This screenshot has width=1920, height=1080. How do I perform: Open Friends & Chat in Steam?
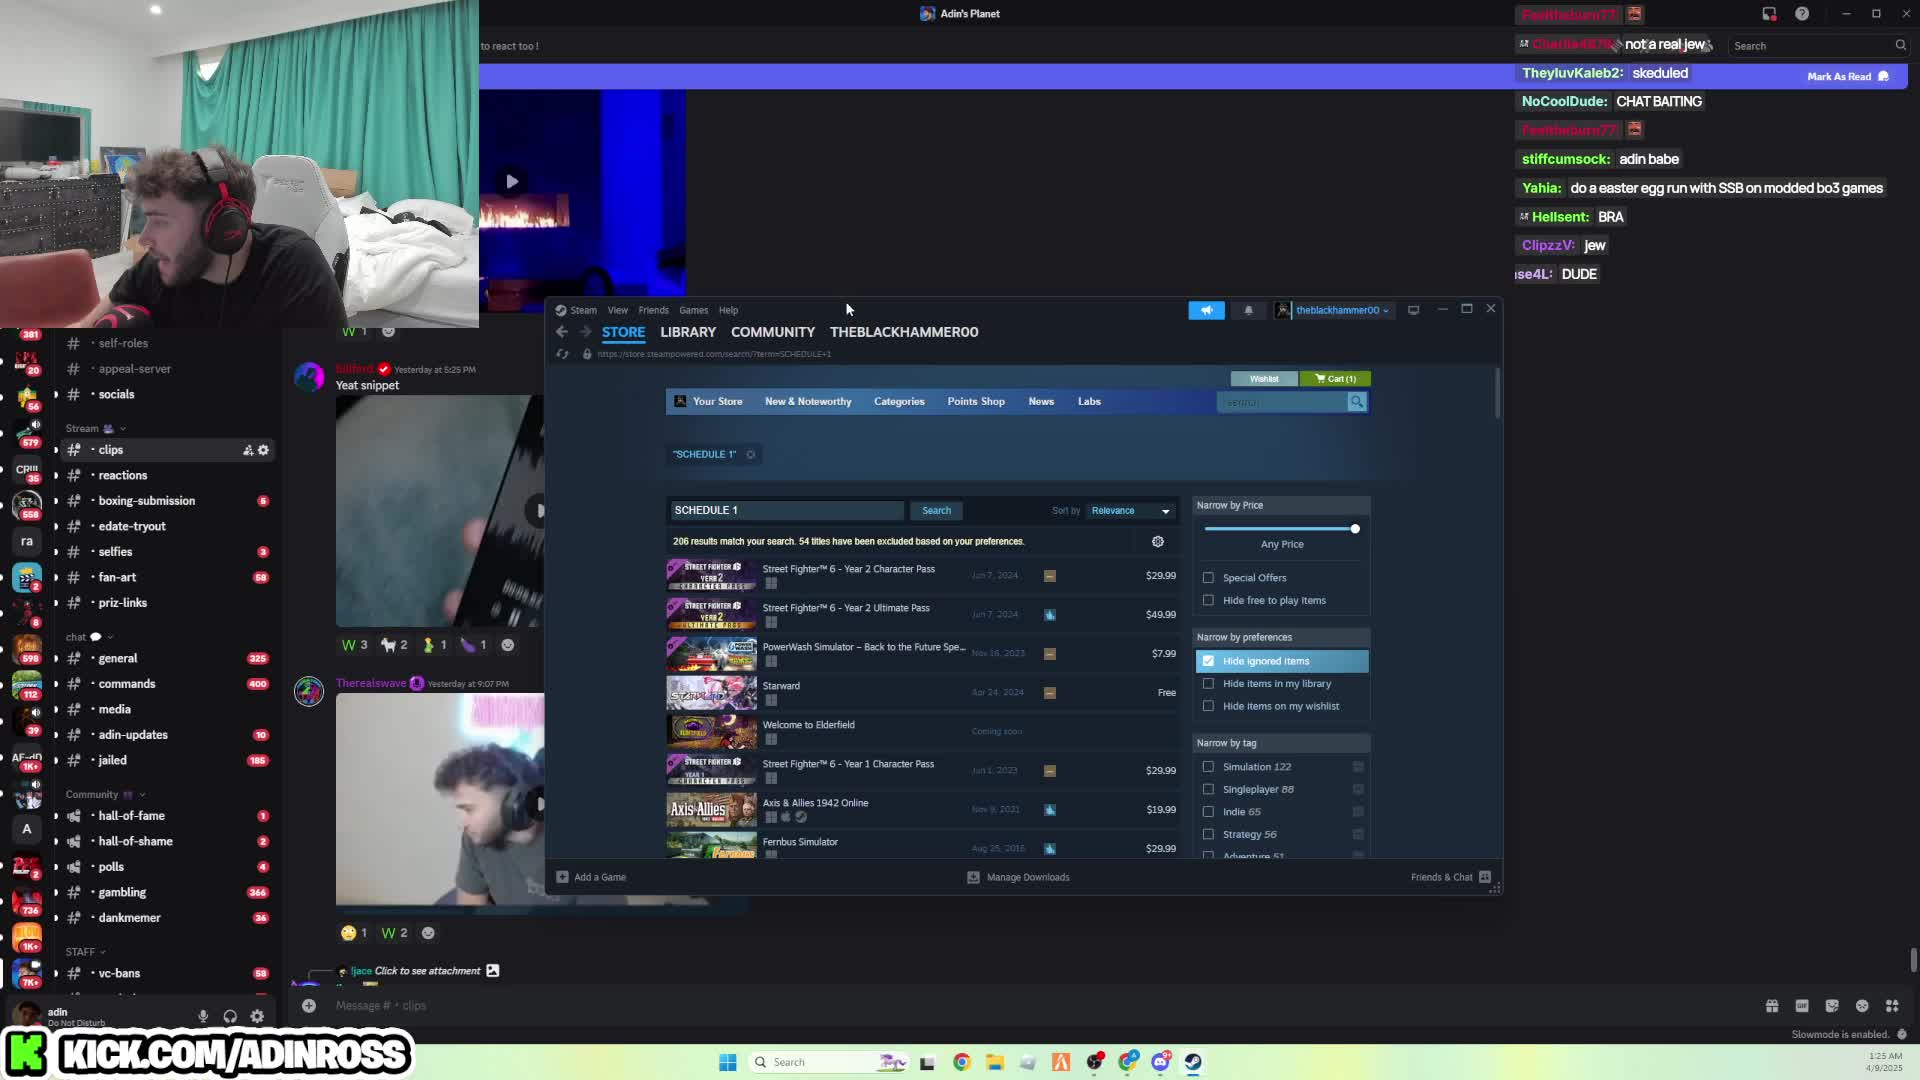tap(1451, 877)
